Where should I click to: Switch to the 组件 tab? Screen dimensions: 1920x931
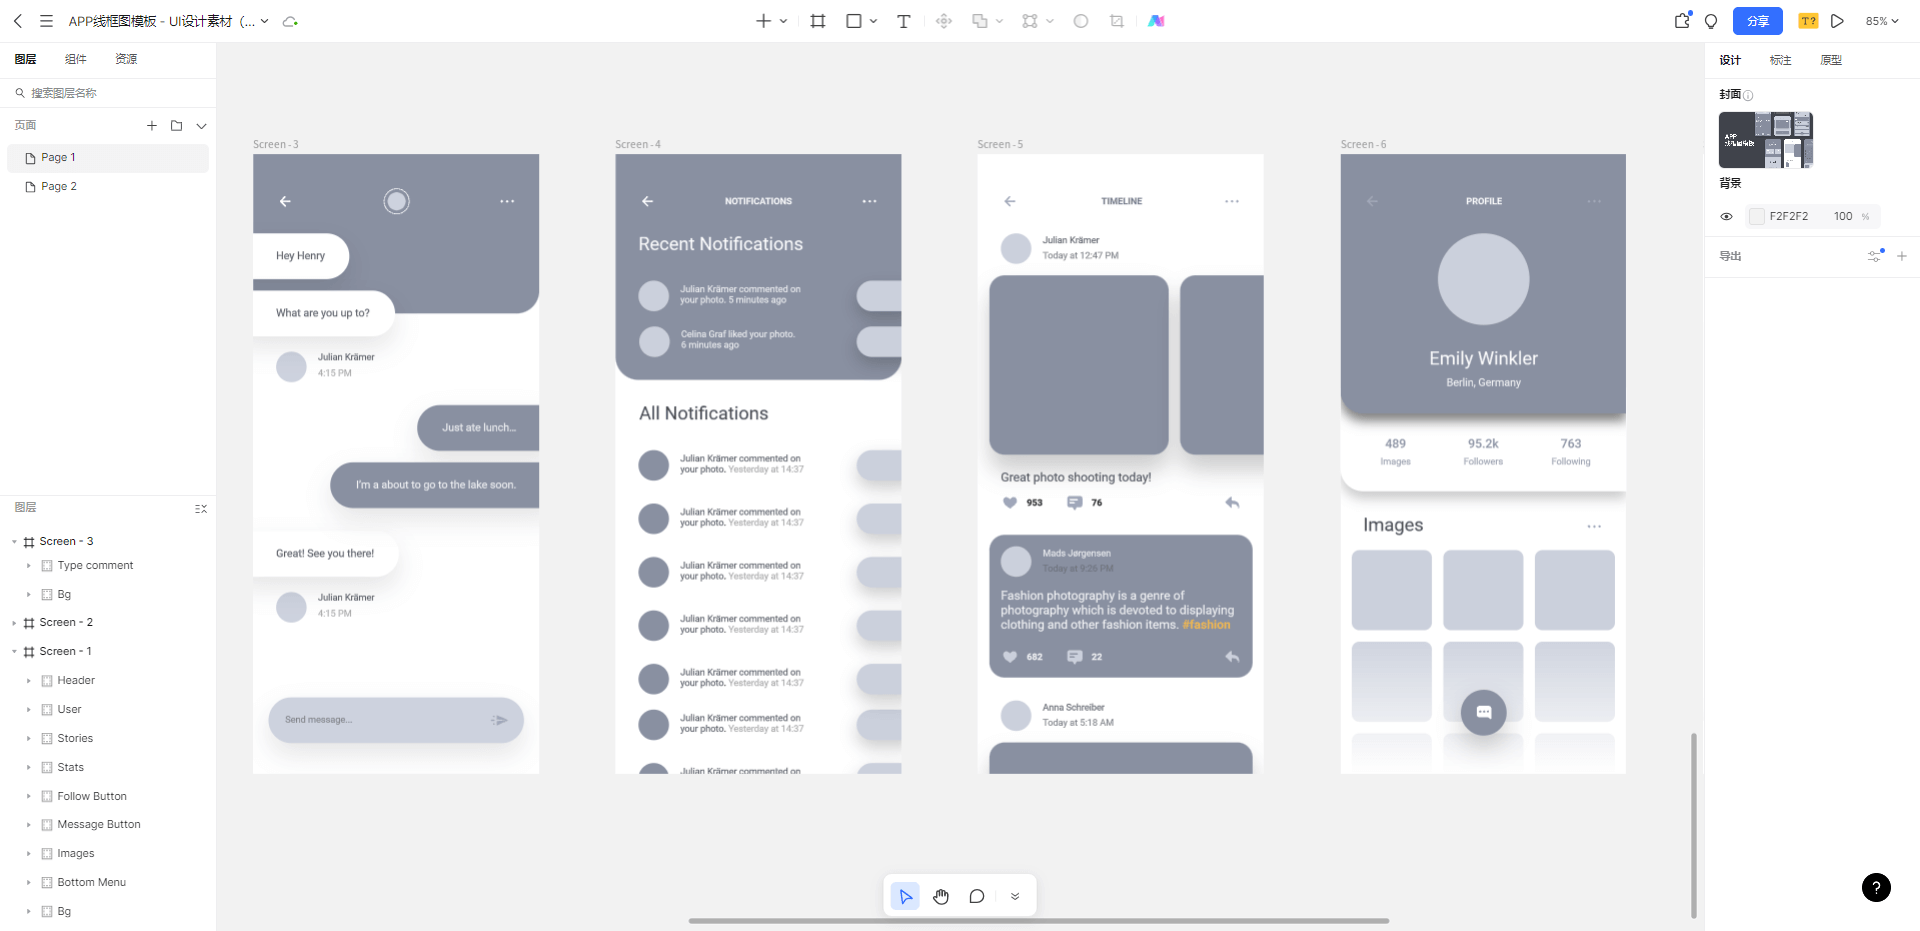pos(76,59)
